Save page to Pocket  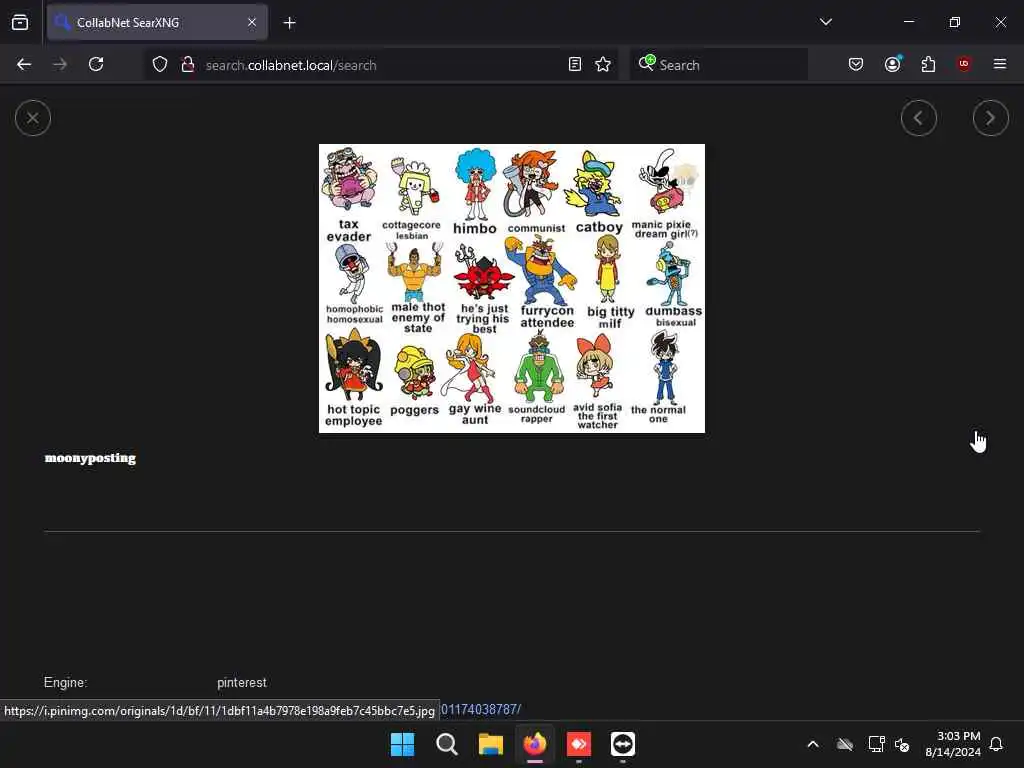[x=856, y=65]
